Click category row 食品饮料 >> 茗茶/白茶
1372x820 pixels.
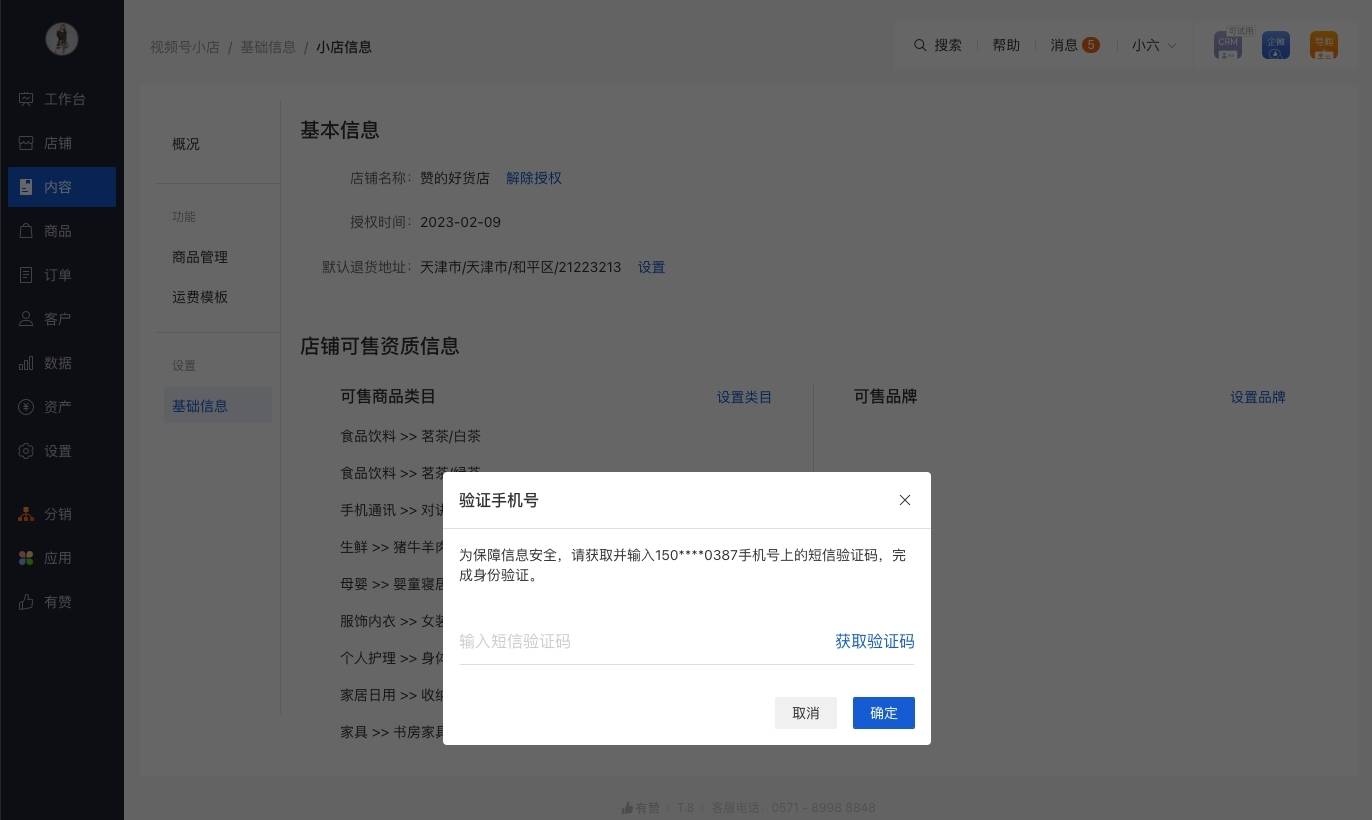click(x=411, y=436)
